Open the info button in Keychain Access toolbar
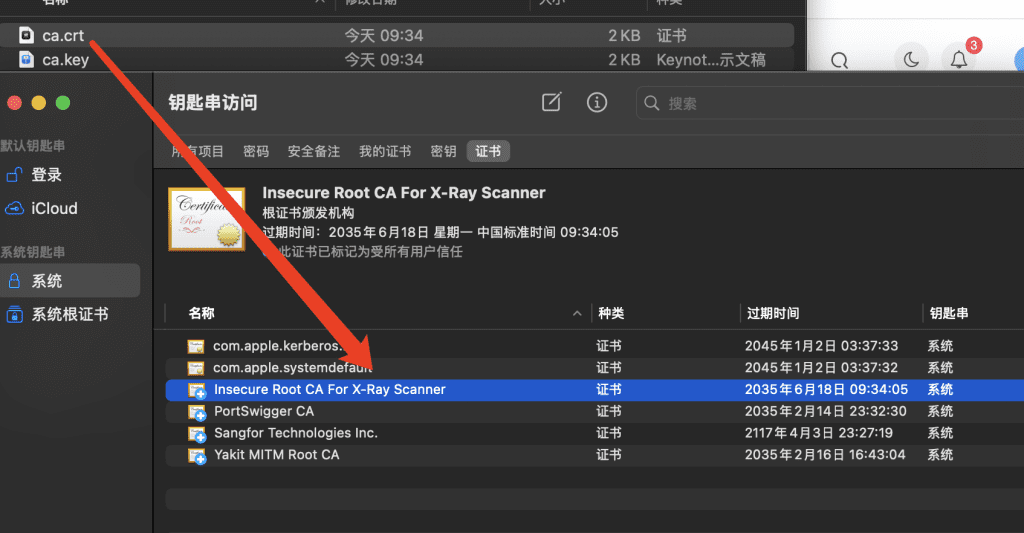 pos(597,103)
